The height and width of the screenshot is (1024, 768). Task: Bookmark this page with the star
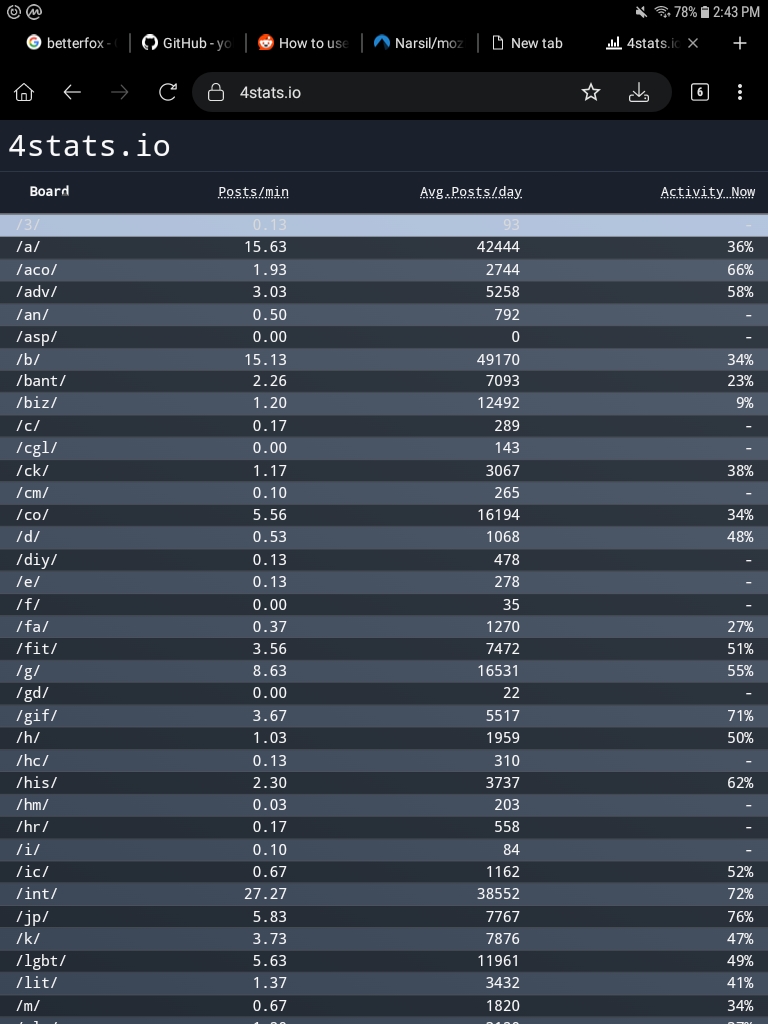point(590,92)
